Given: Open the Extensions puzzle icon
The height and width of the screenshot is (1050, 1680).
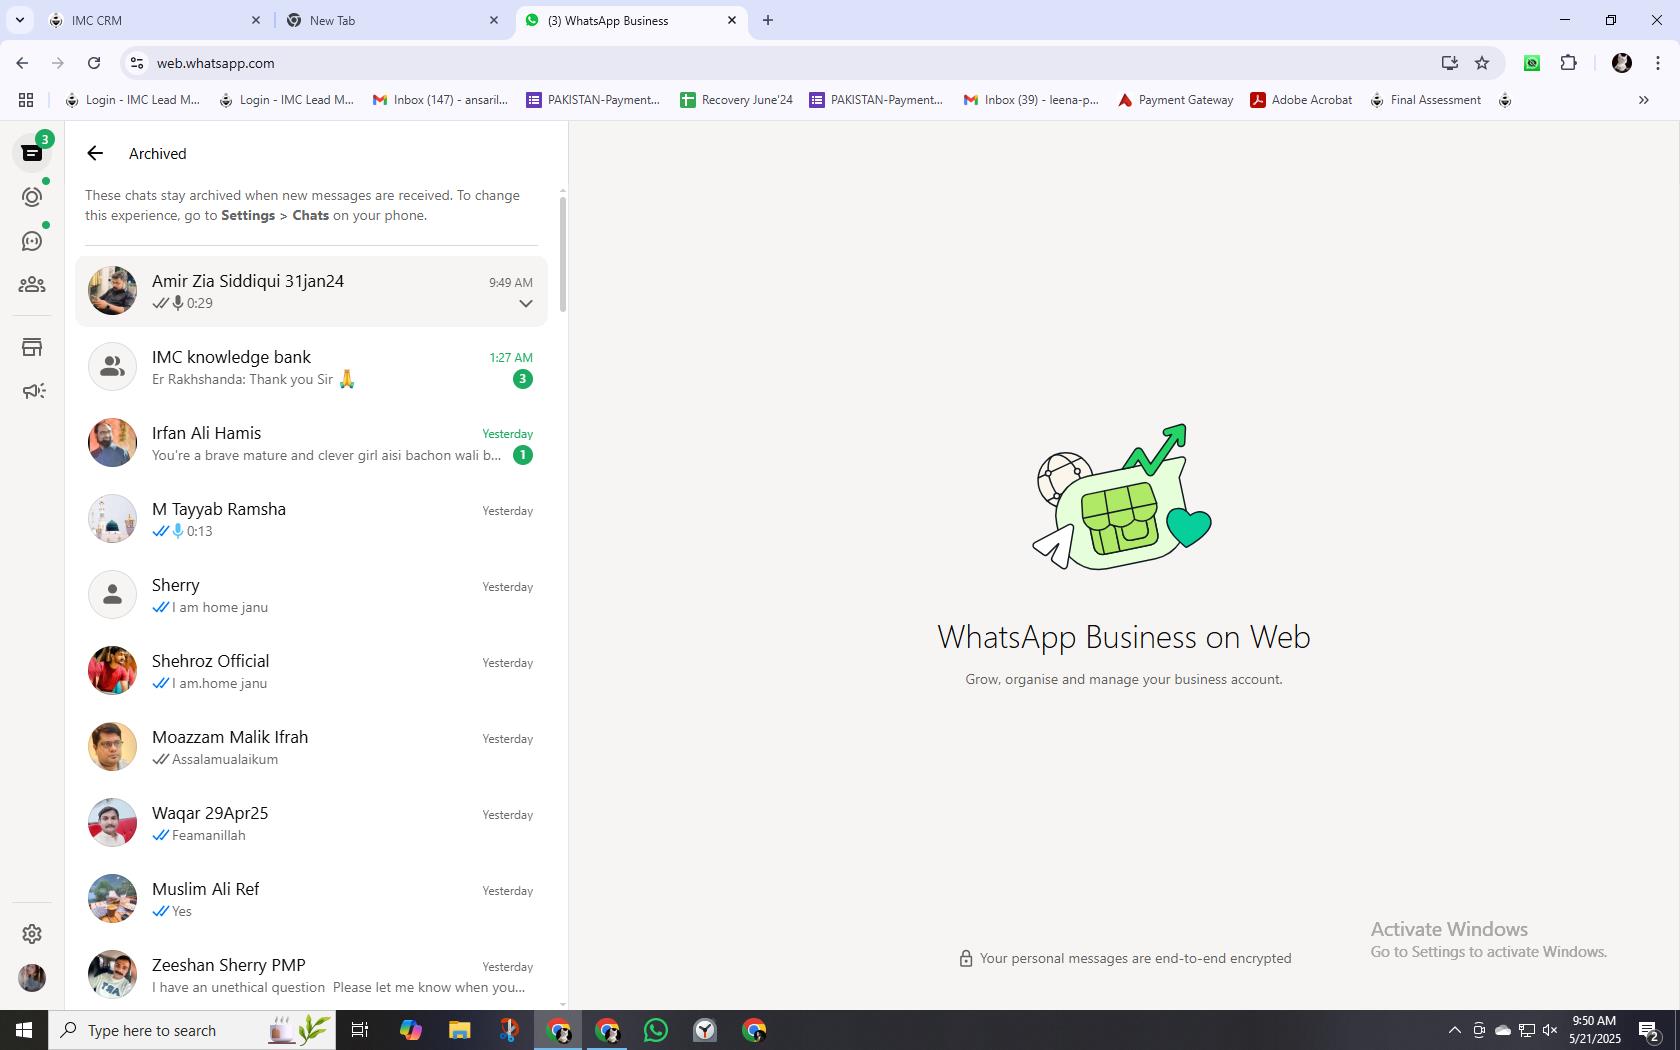Looking at the screenshot, I should (1568, 63).
